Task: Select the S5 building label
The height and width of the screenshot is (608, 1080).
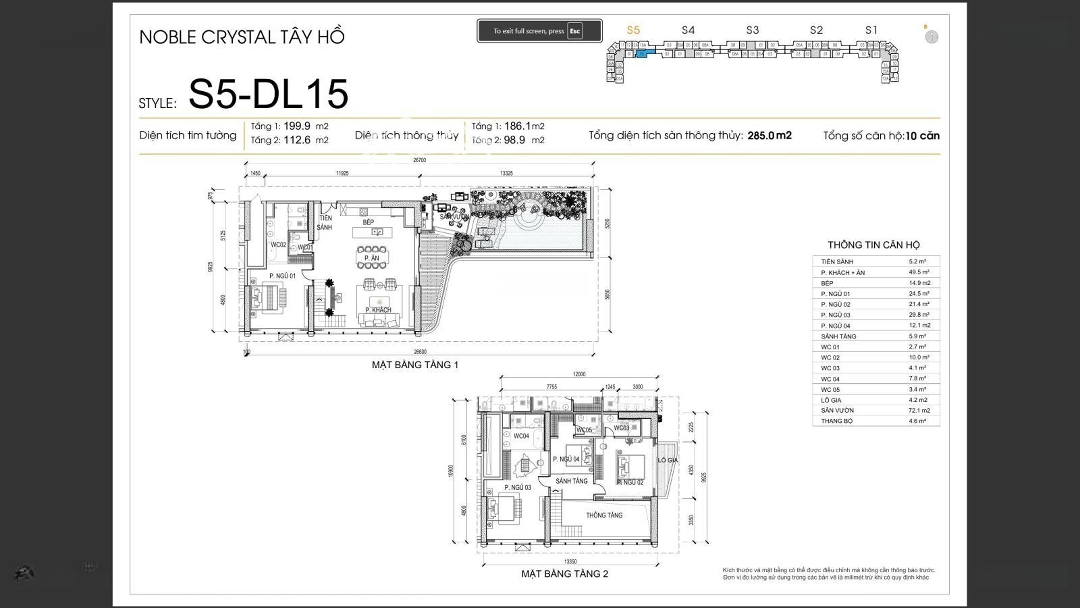Action: 633,30
